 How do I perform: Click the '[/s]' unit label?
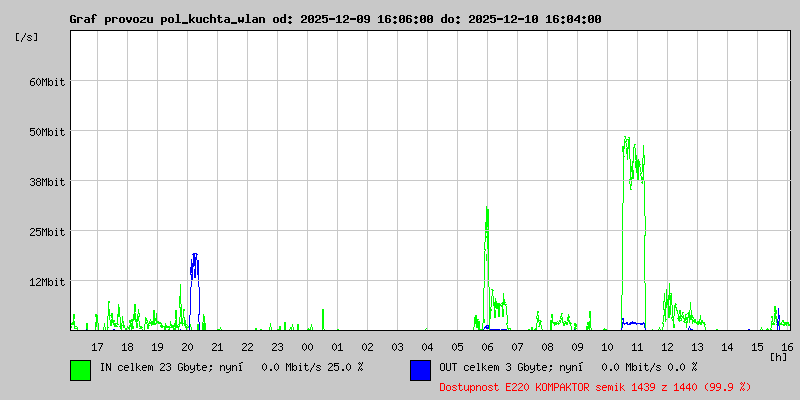tap(27, 37)
